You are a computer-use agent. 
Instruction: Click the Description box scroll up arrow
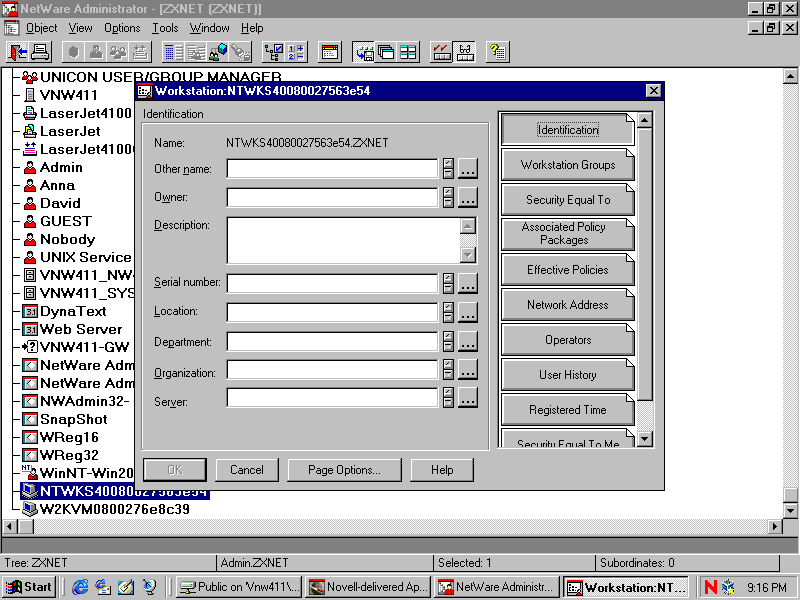[468, 226]
